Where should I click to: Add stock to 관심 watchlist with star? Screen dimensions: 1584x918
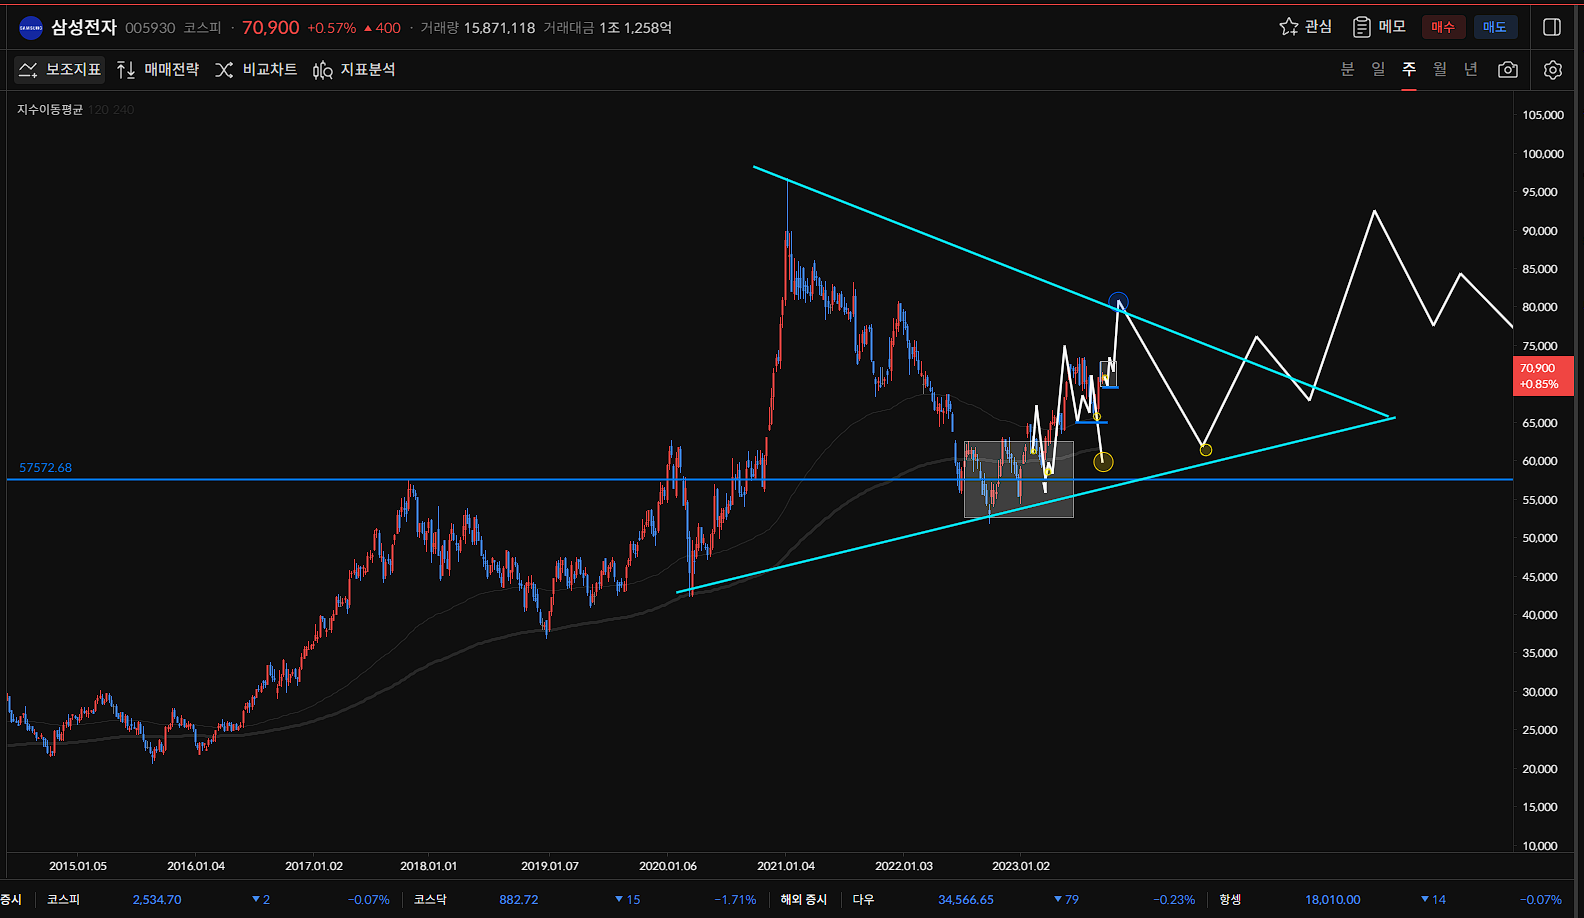pyautogui.click(x=1305, y=27)
